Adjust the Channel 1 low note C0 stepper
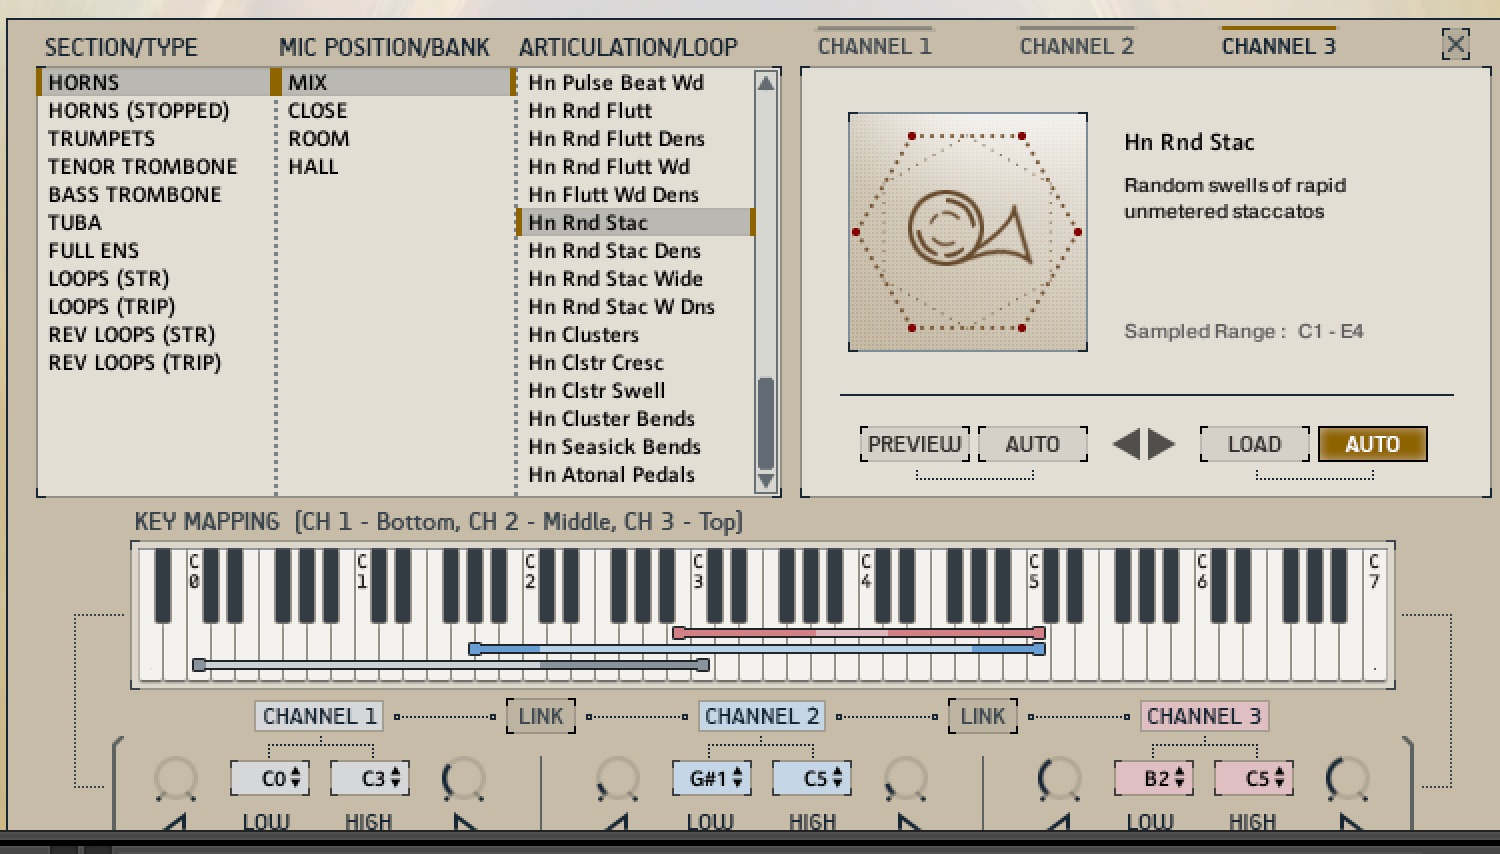1500x854 pixels. (x=270, y=778)
